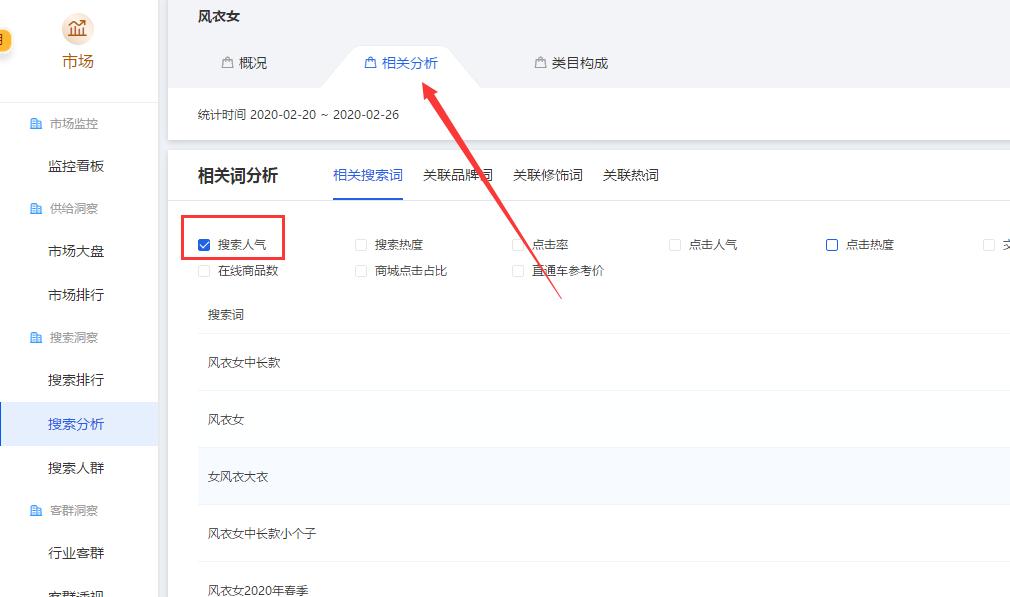This screenshot has height=597, width=1010.
Task: Click the briefcase icon next to 概况
Action: click(x=227, y=62)
